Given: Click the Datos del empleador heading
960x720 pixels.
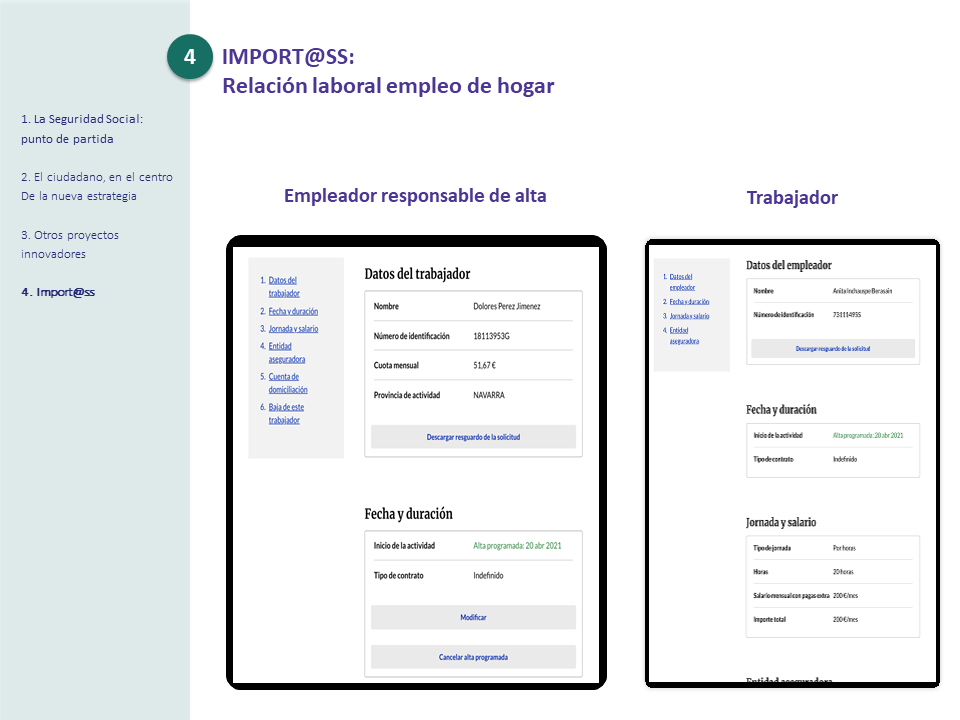Looking at the screenshot, I should click(789, 265).
